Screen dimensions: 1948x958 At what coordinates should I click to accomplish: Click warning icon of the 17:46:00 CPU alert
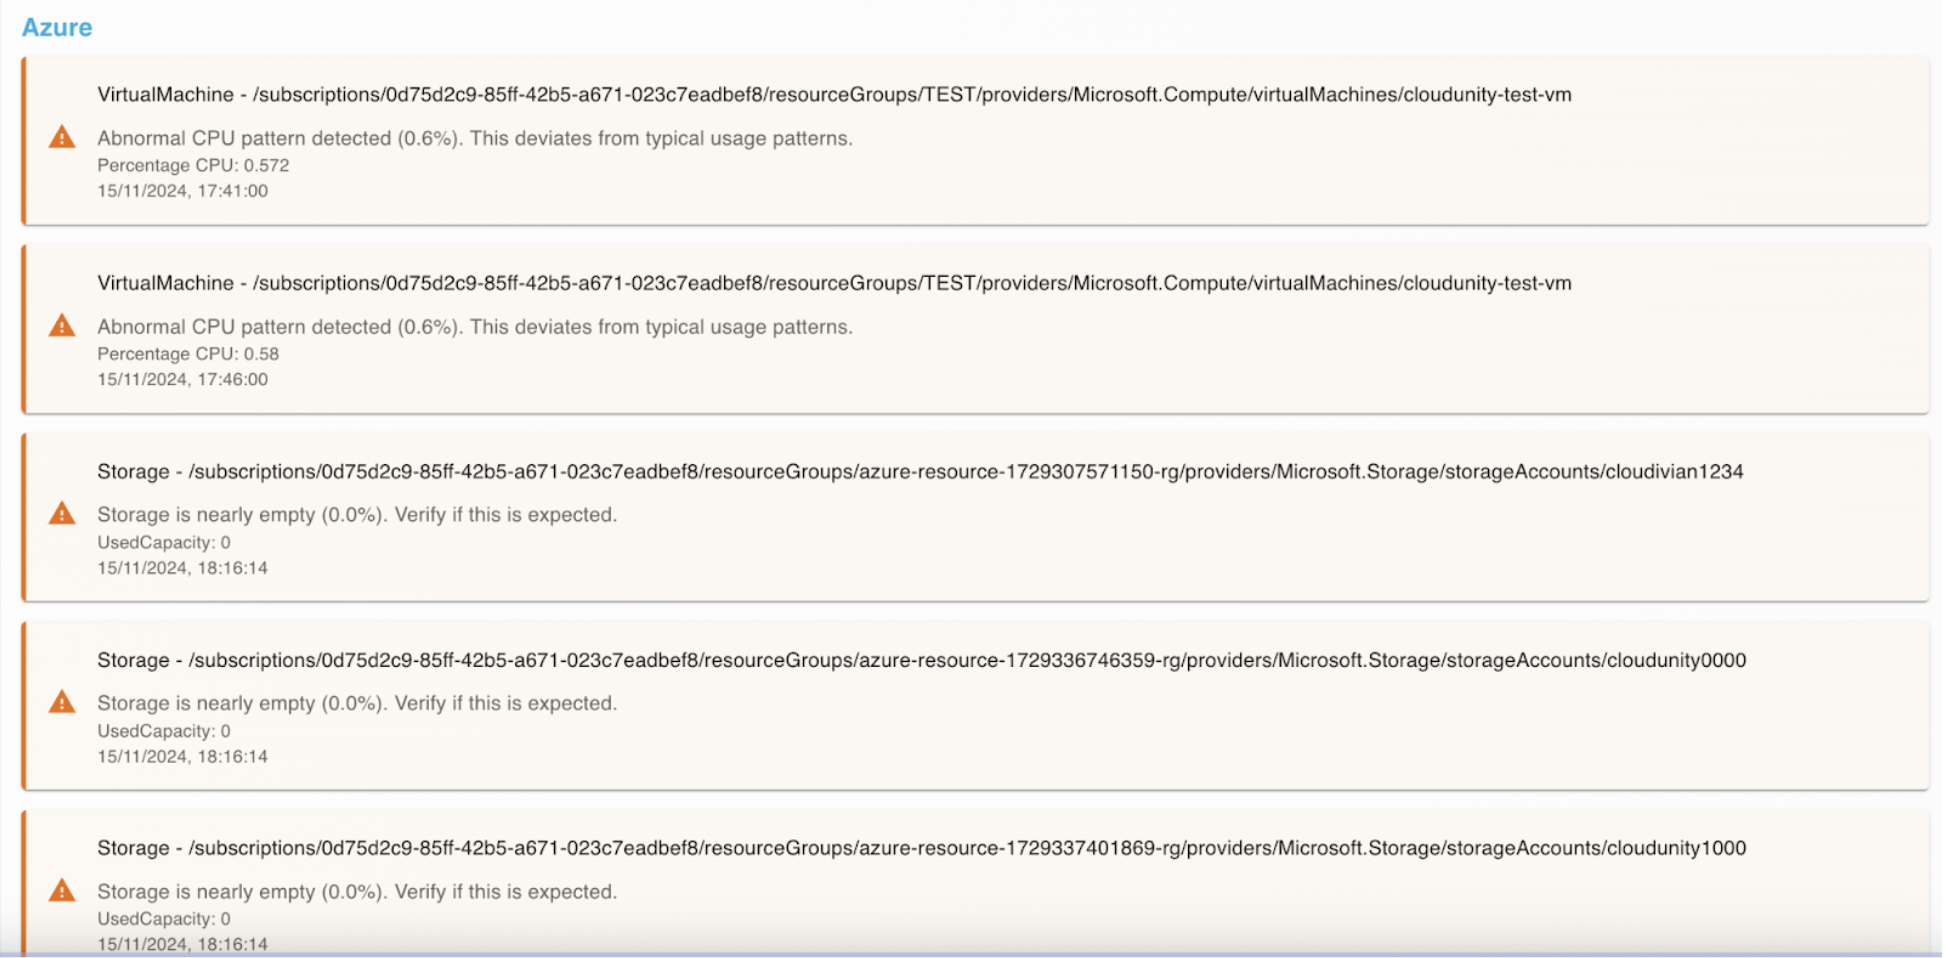coord(62,326)
